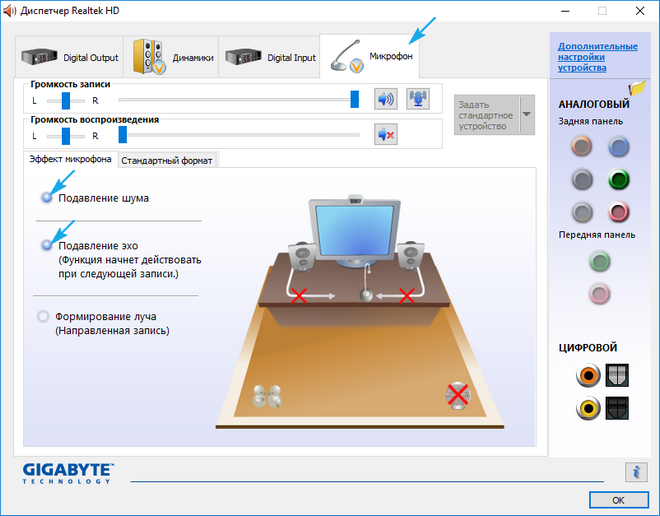Enable Формирование луча directional recording
This screenshot has height=516, width=660.
(x=43, y=316)
